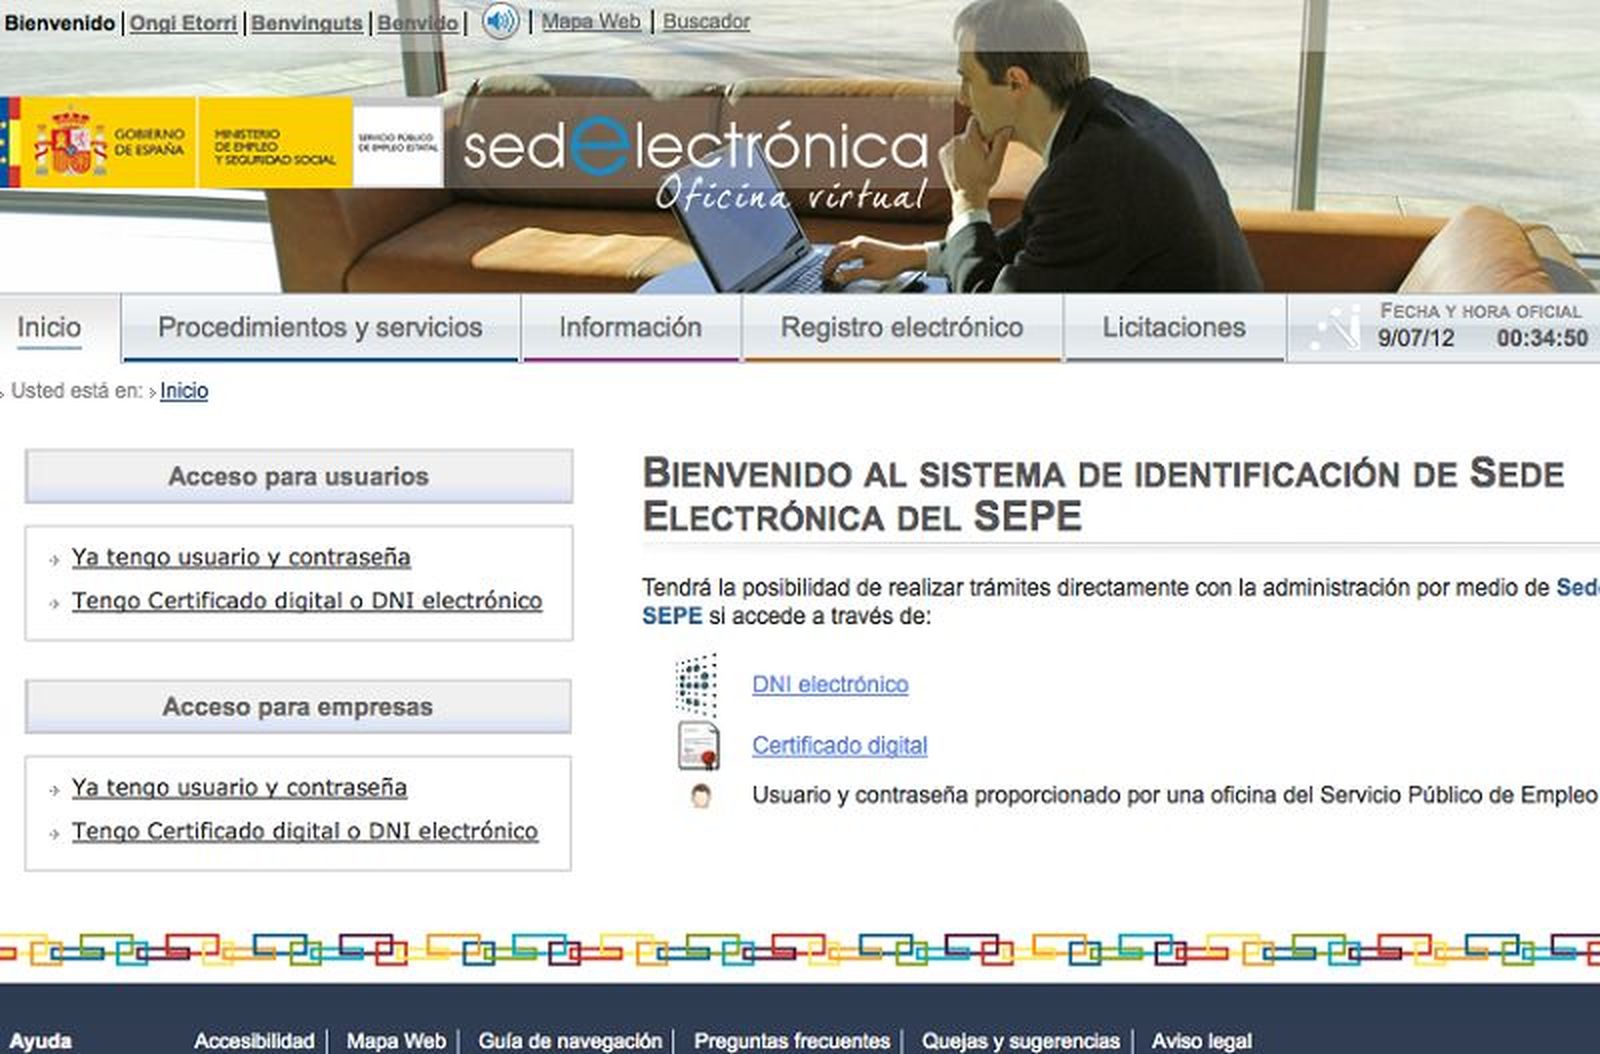Click the user face icon beside Usuario y contraseña
This screenshot has height=1054, width=1600.
700,796
